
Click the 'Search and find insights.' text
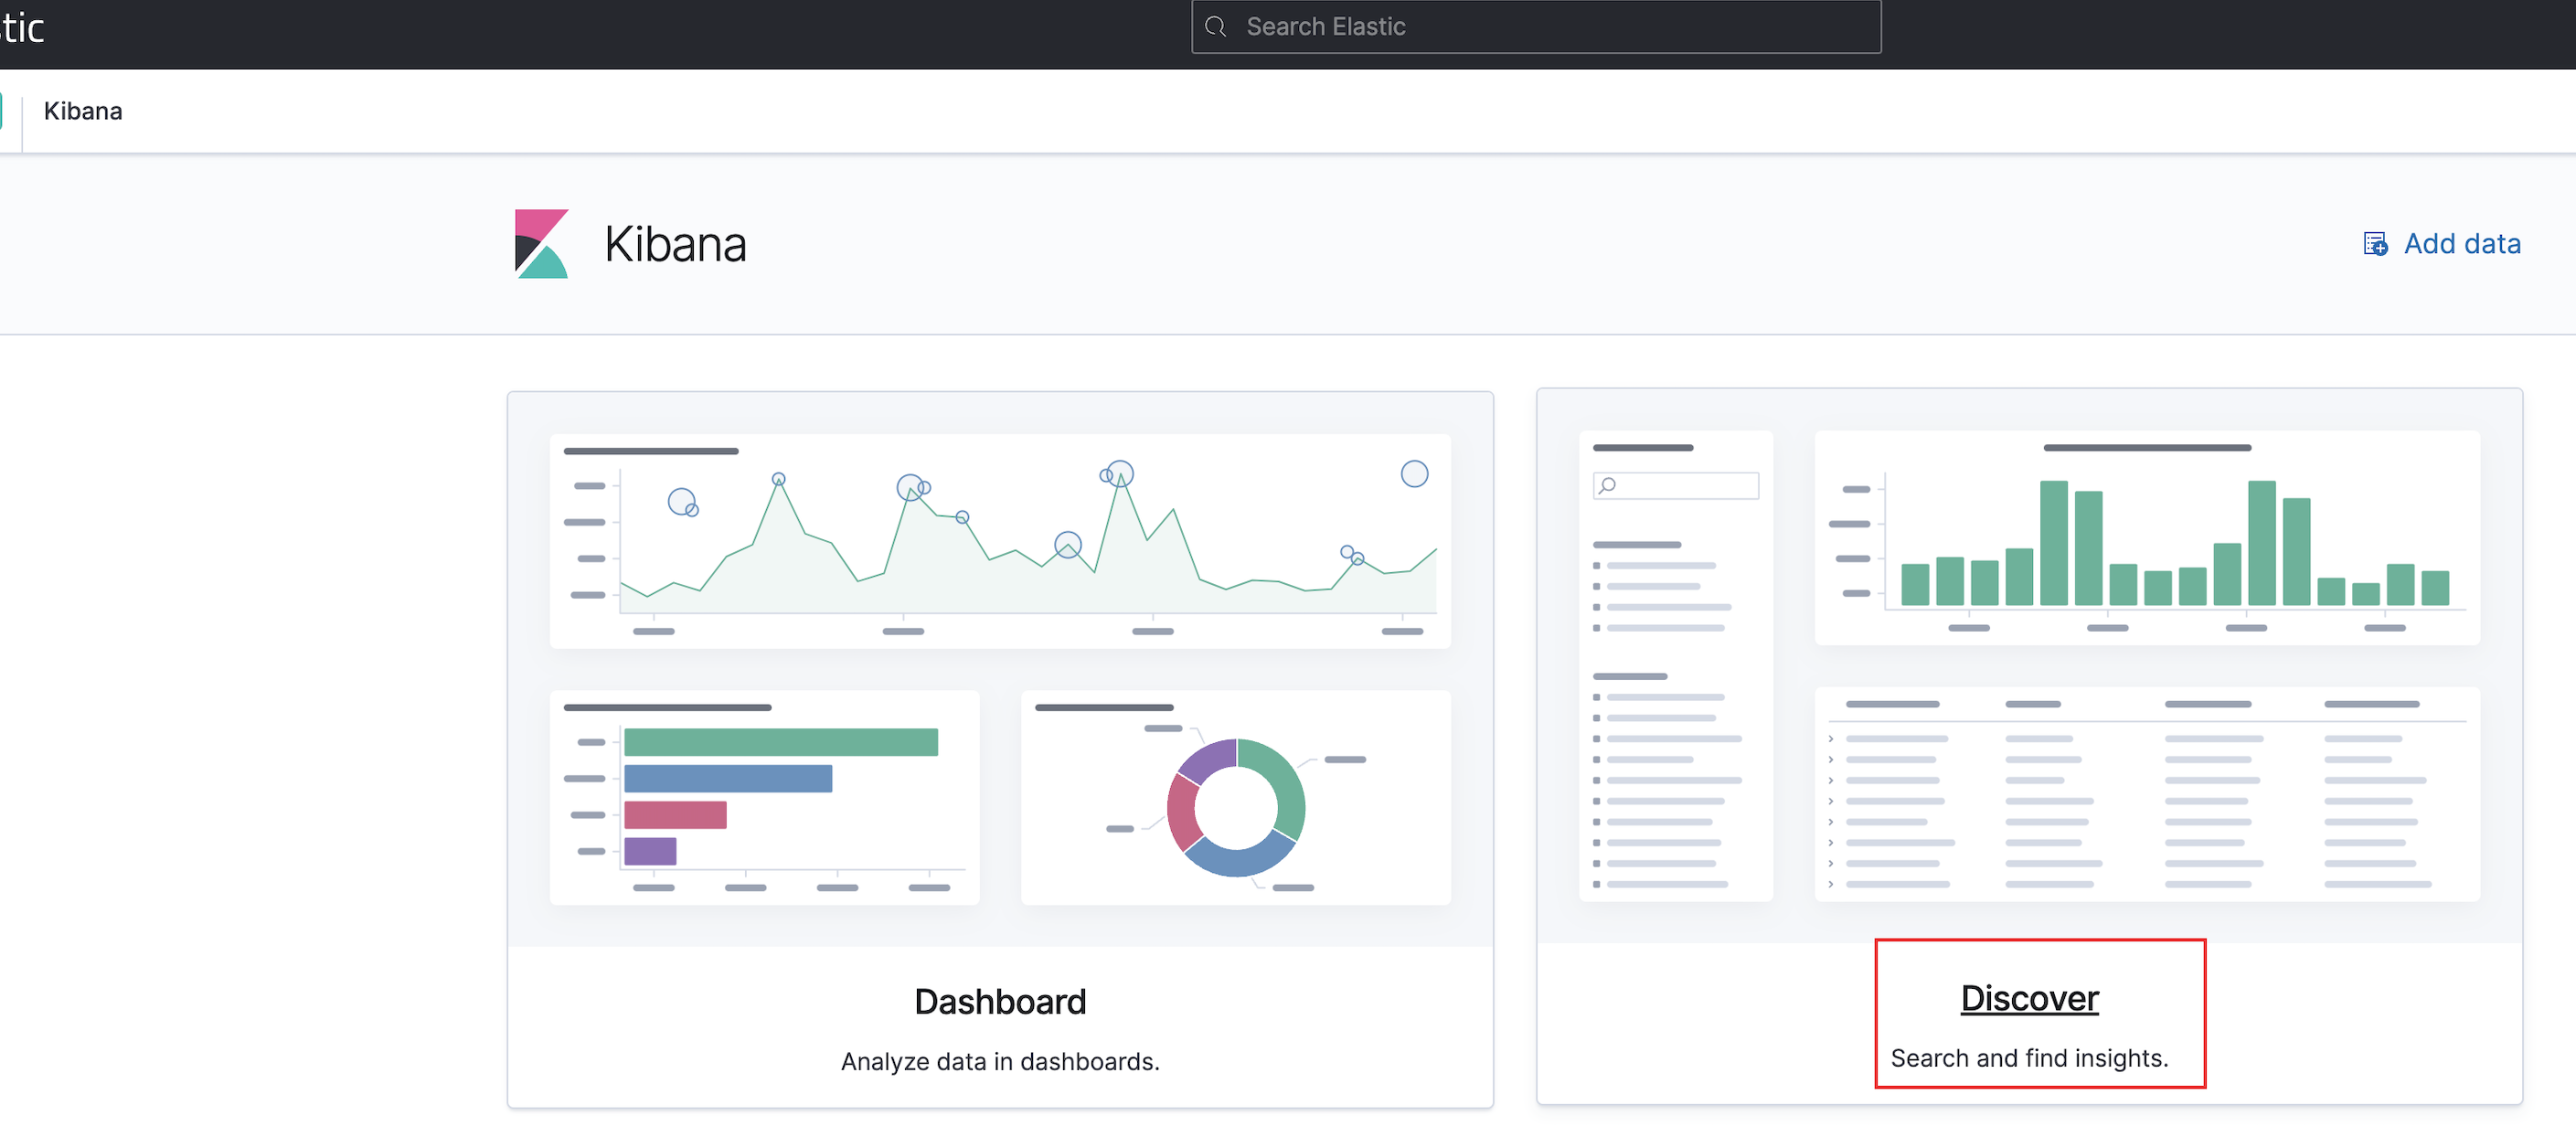(2029, 1058)
